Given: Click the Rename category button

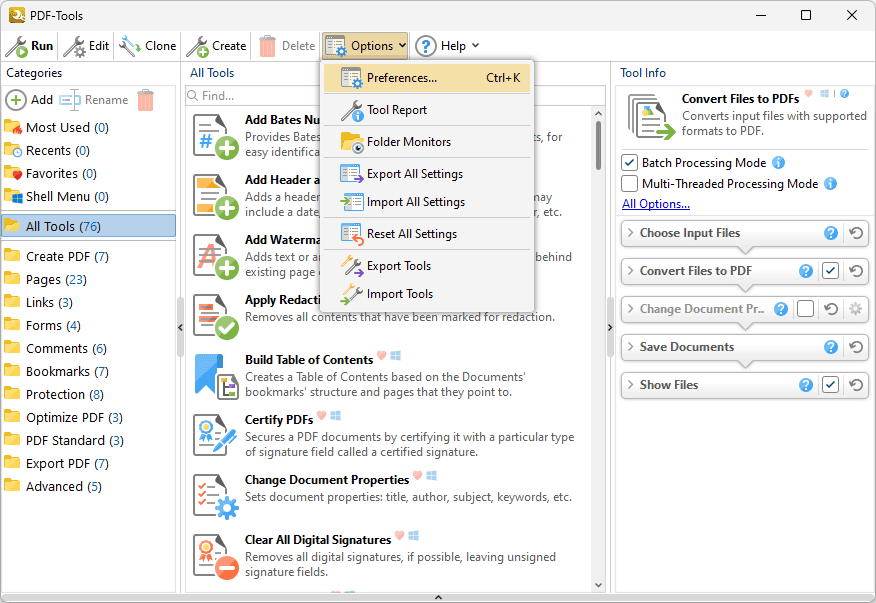Looking at the screenshot, I should (94, 100).
